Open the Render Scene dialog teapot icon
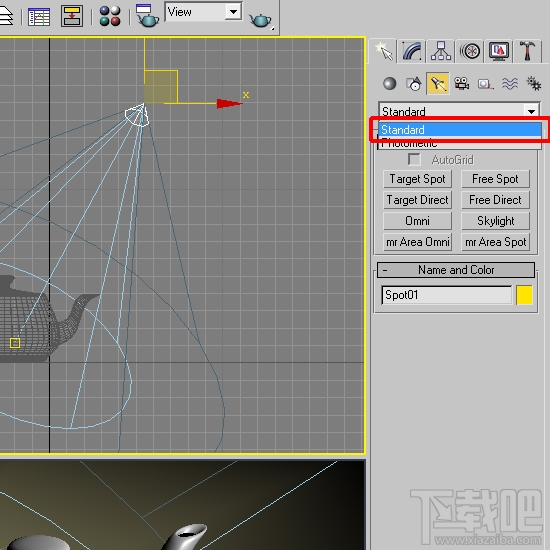Image resolution: width=550 pixels, height=550 pixels. (147, 15)
